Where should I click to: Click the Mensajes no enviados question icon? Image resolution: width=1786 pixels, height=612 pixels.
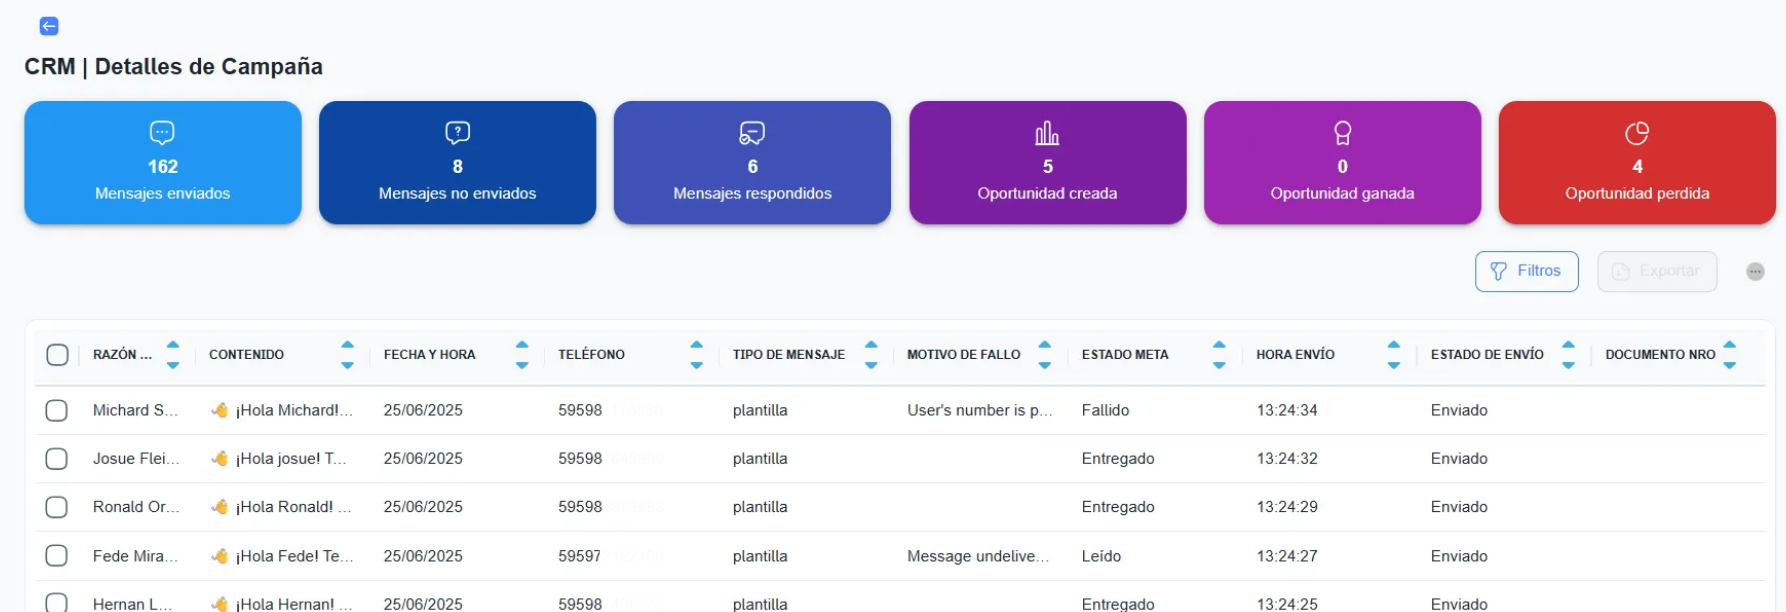pyautogui.click(x=457, y=133)
